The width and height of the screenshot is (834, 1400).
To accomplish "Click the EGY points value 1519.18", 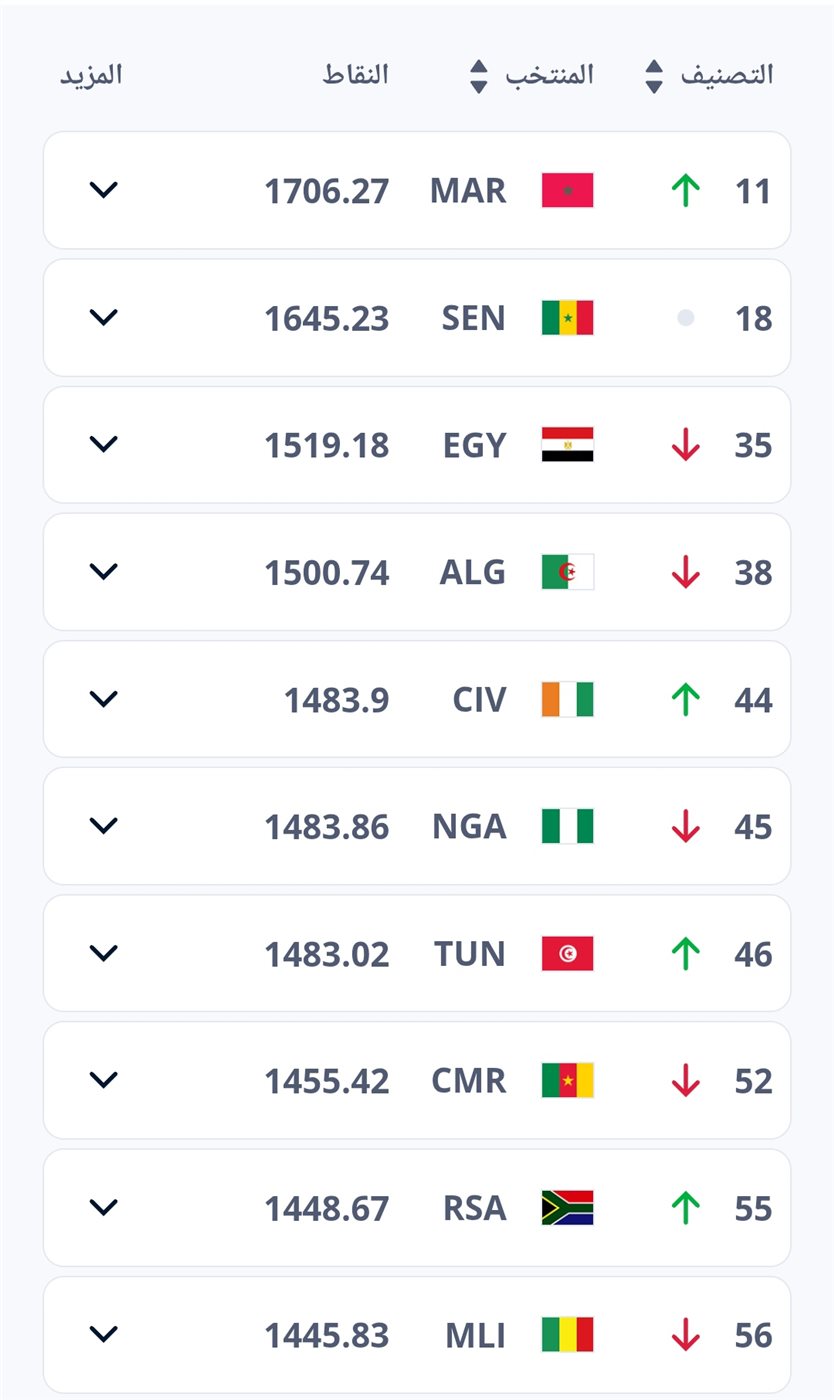I will coord(326,445).
